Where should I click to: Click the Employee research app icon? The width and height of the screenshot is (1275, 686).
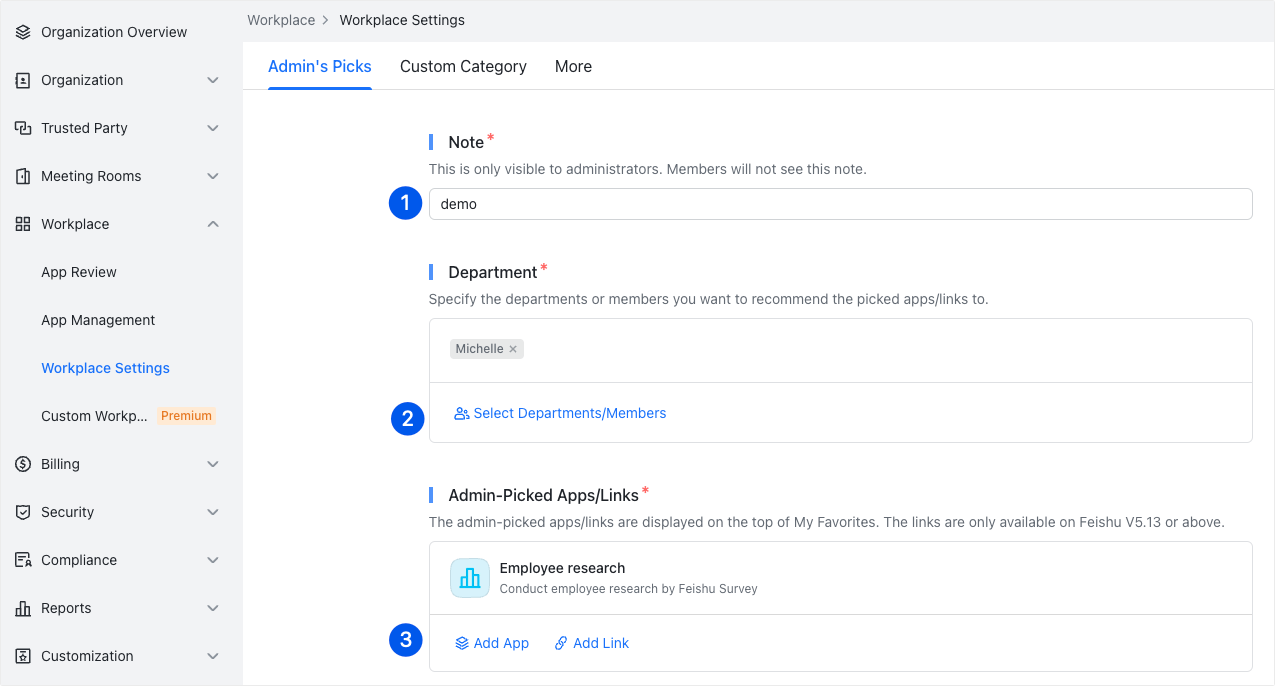pos(469,578)
